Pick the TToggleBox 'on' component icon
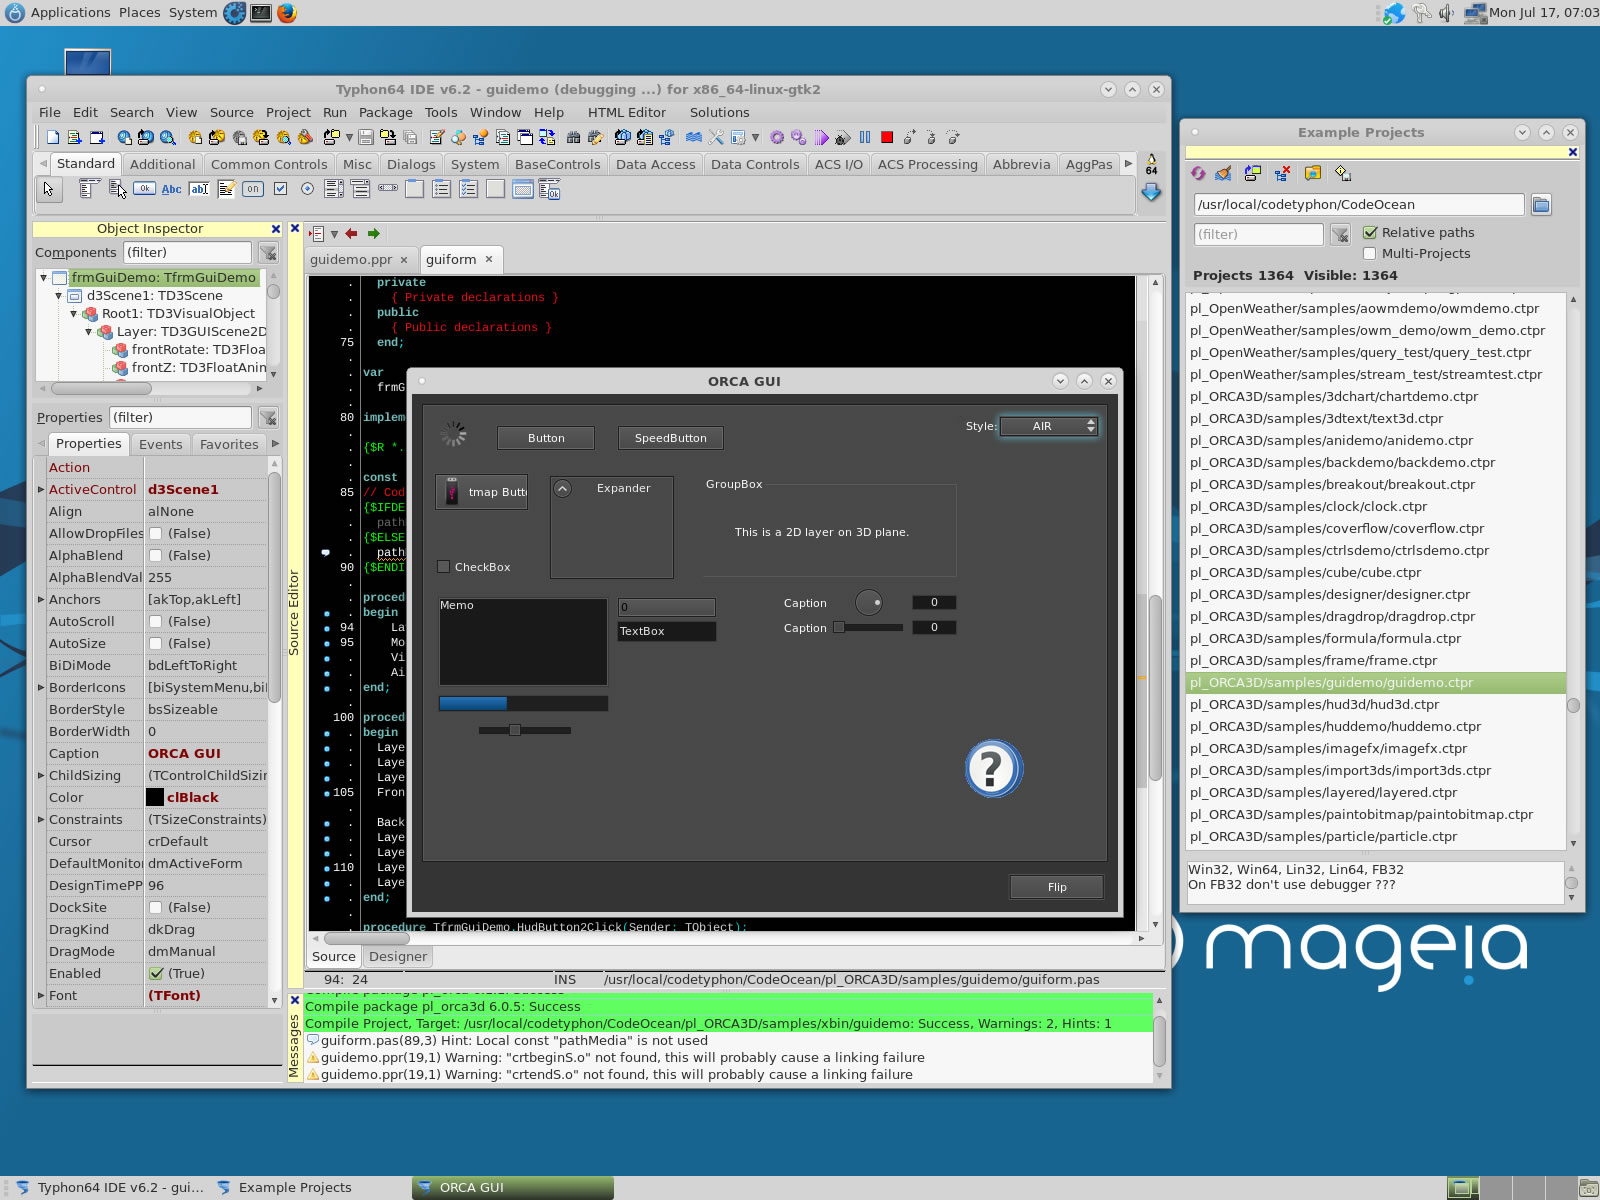 (x=253, y=189)
